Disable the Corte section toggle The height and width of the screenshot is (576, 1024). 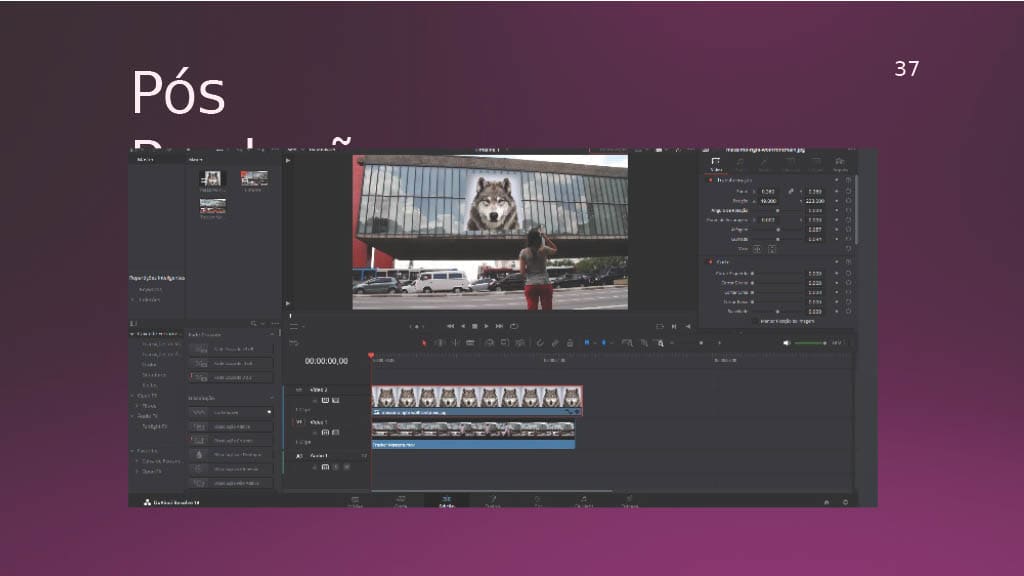[x=711, y=262]
